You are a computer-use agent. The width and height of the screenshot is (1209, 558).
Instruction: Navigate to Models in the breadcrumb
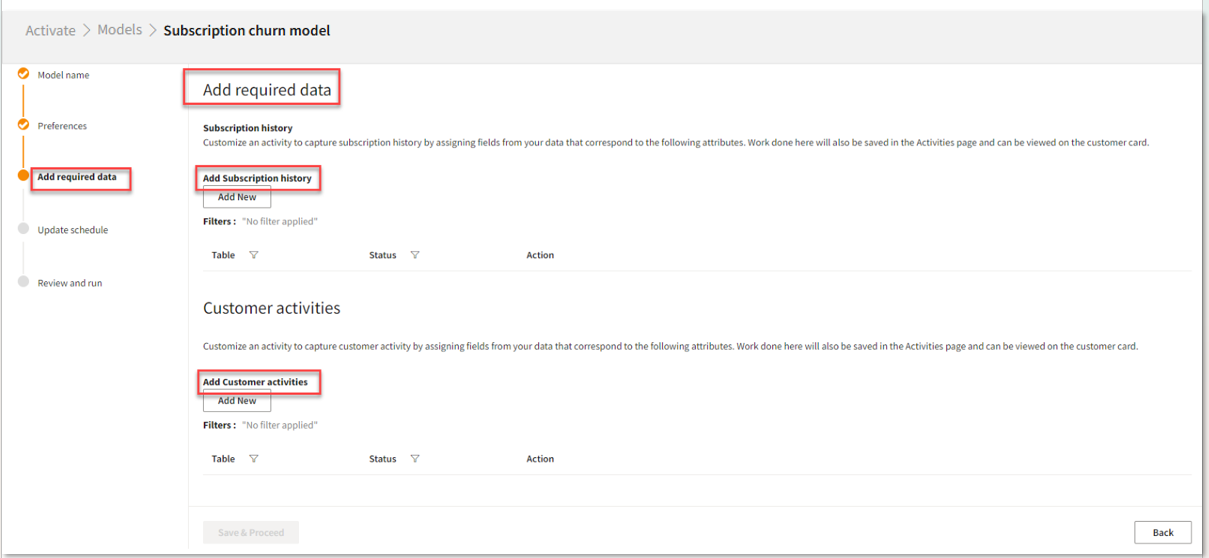tap(119, 30)
